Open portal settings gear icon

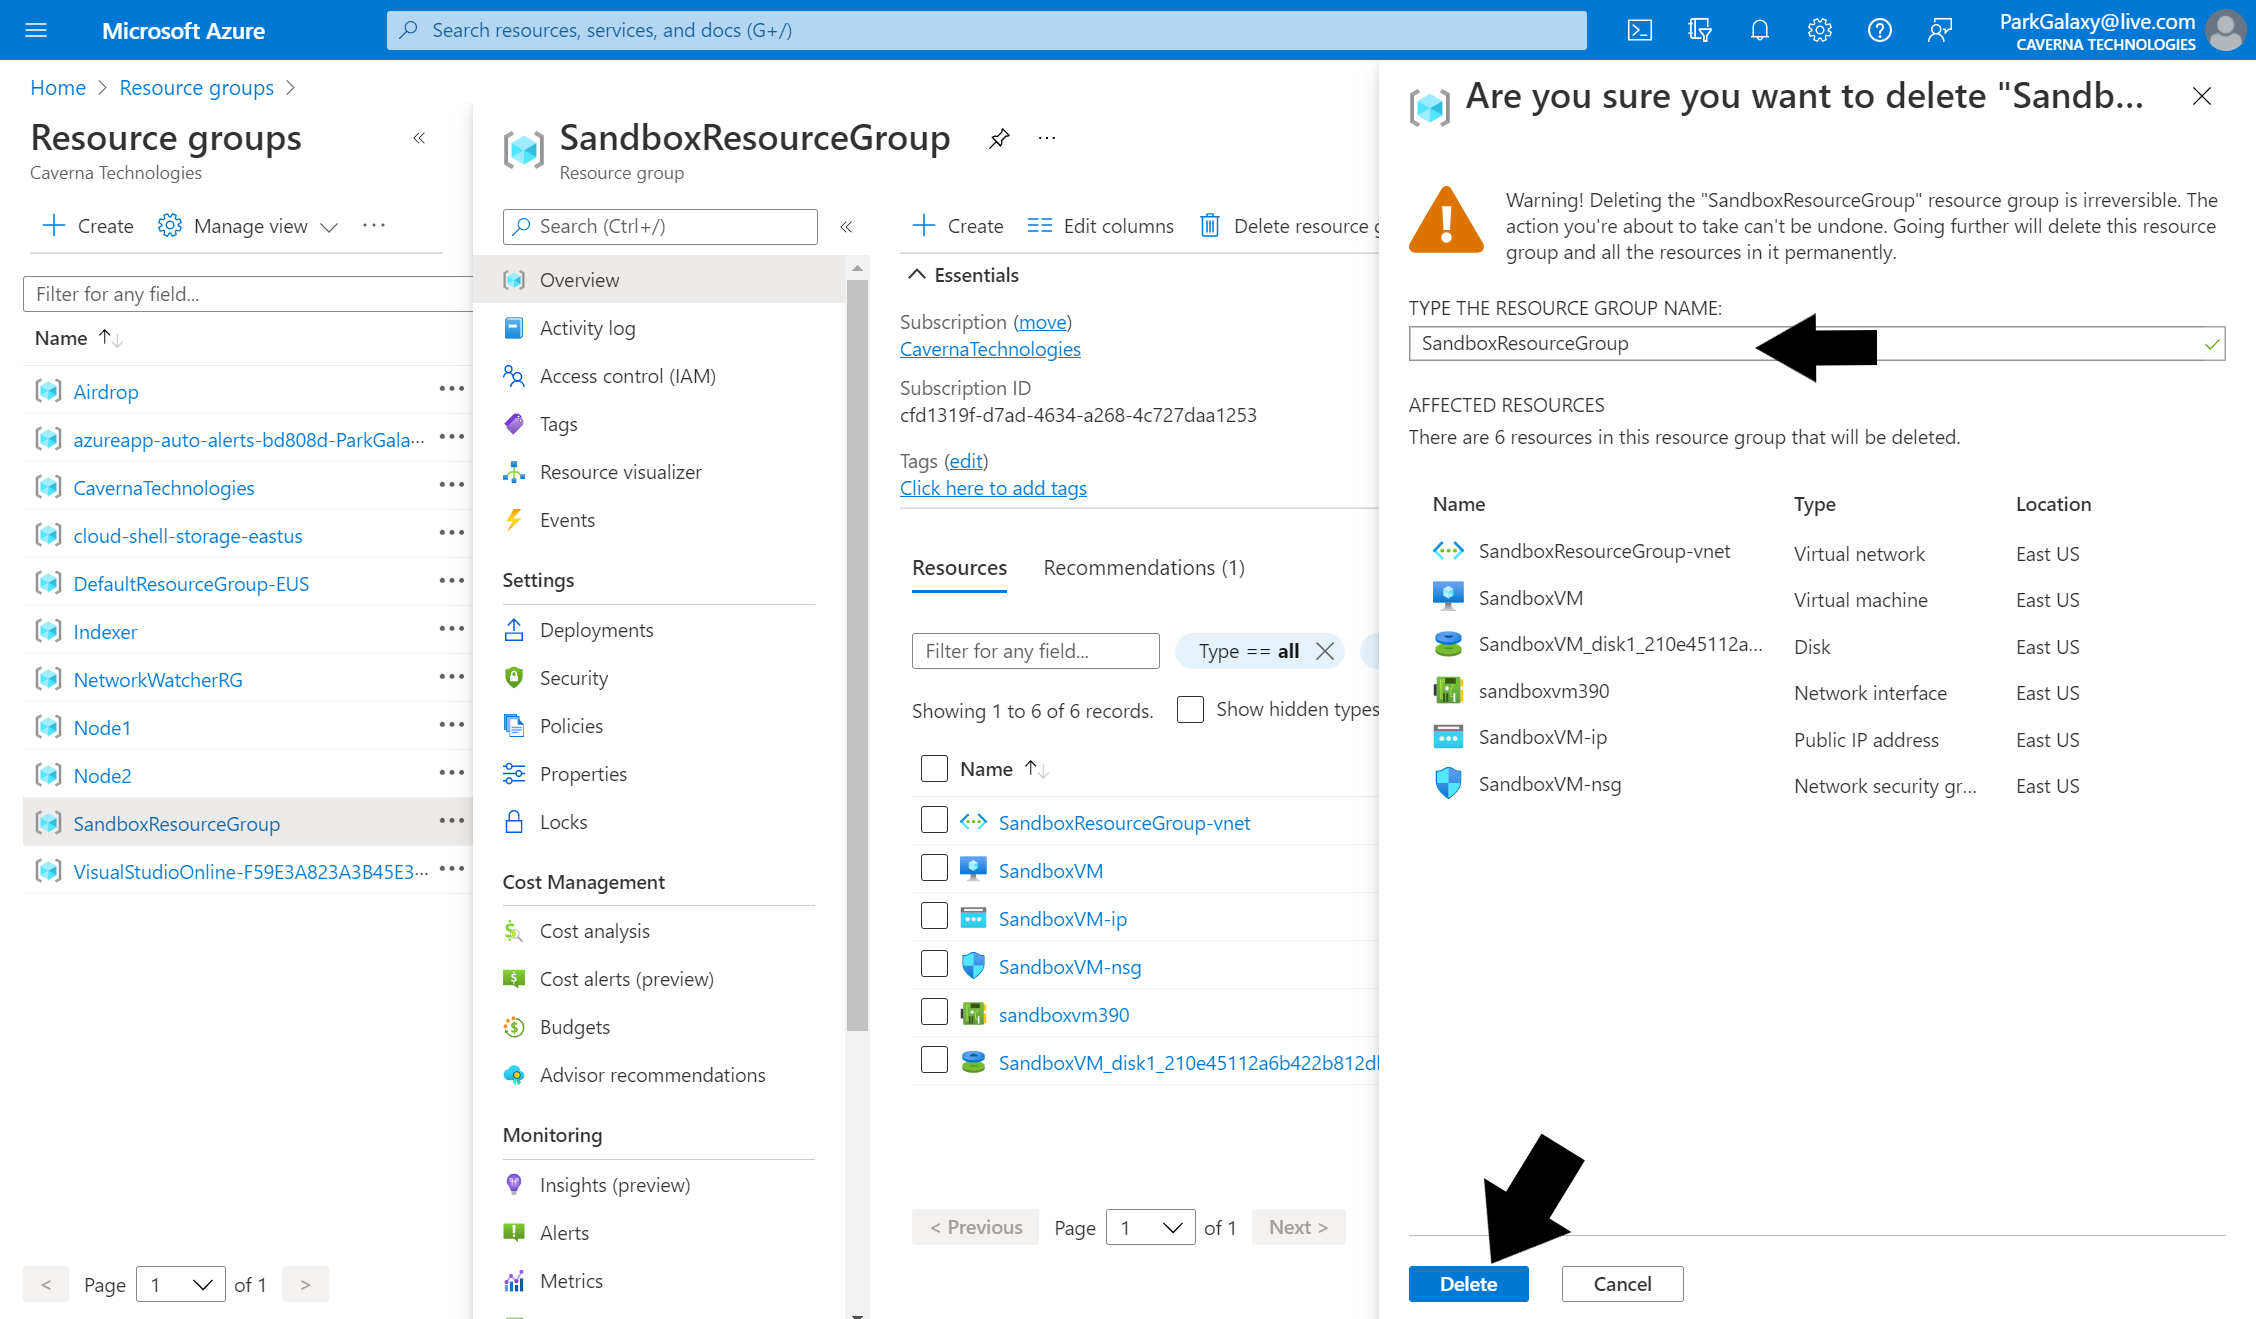click(1820, 30)
